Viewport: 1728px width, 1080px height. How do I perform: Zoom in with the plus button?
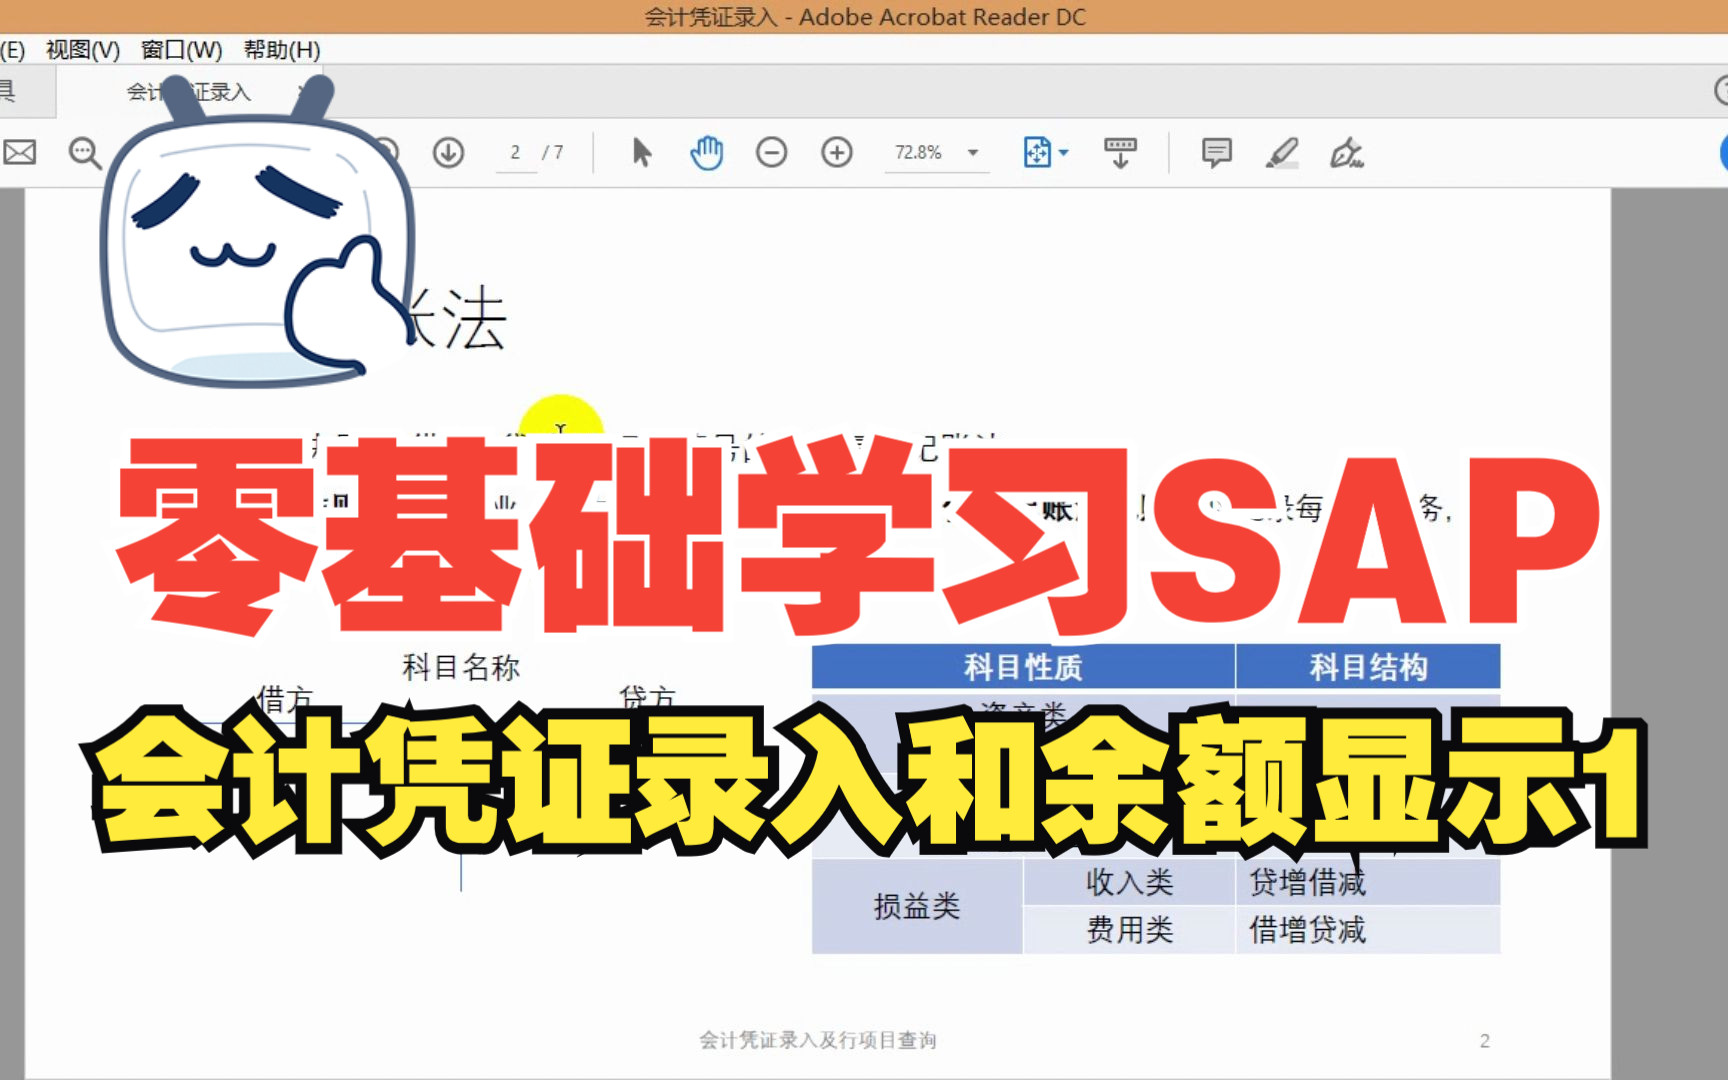click(836, 152)
